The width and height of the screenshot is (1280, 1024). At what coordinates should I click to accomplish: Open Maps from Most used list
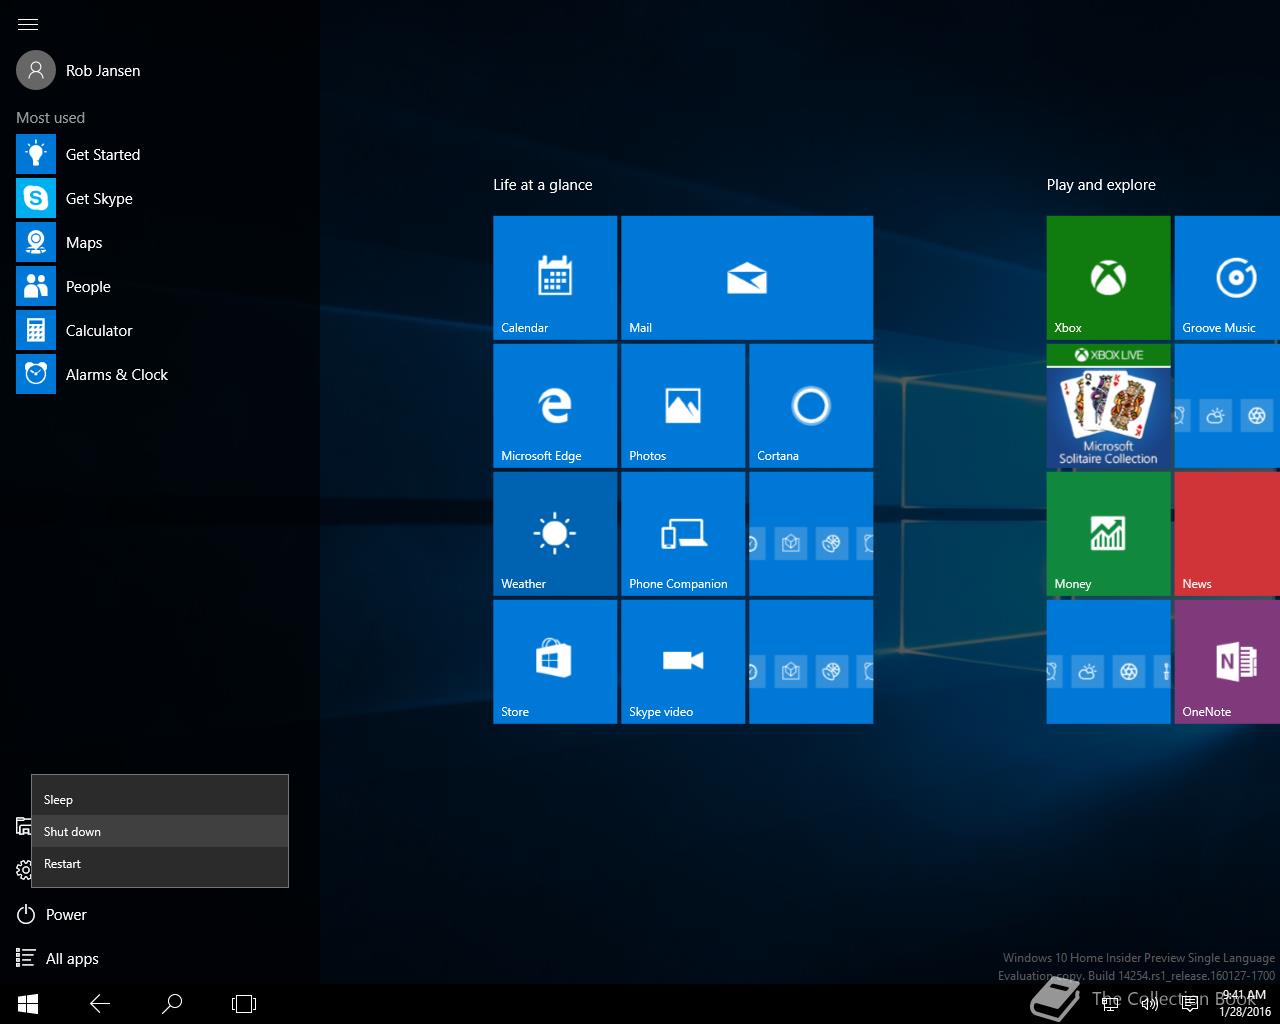click(160, 242)
